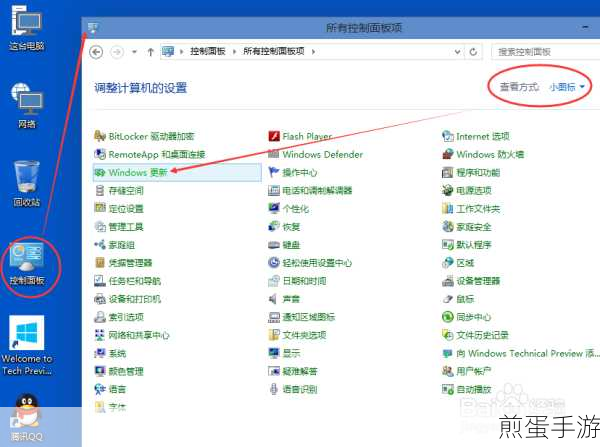Open 网络和共享中心 item

[132, 335]
